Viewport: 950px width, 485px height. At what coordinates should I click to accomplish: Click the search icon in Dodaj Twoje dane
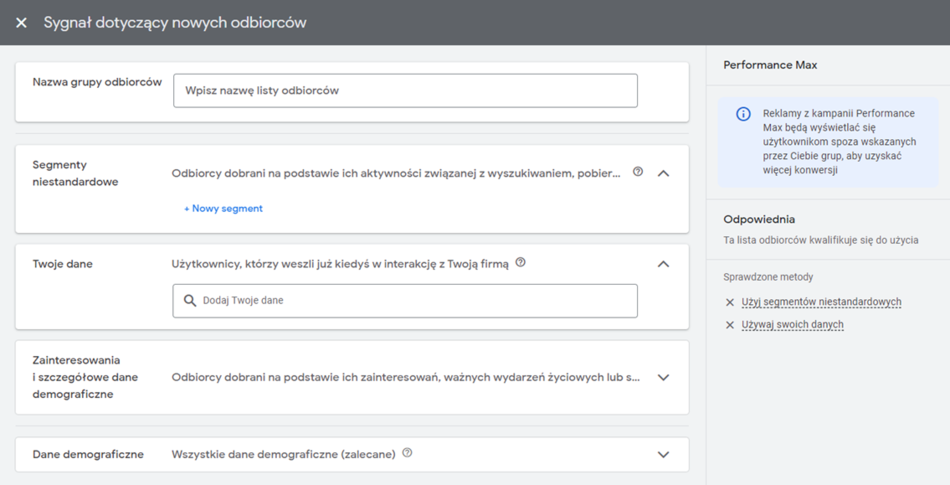click(190, 300)
